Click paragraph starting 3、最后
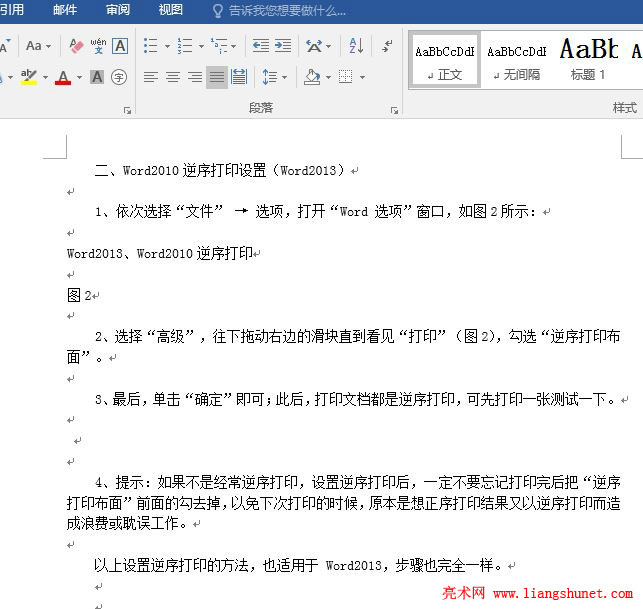Image resolution: width=643 pixels, height=609 pixels. 356,399
